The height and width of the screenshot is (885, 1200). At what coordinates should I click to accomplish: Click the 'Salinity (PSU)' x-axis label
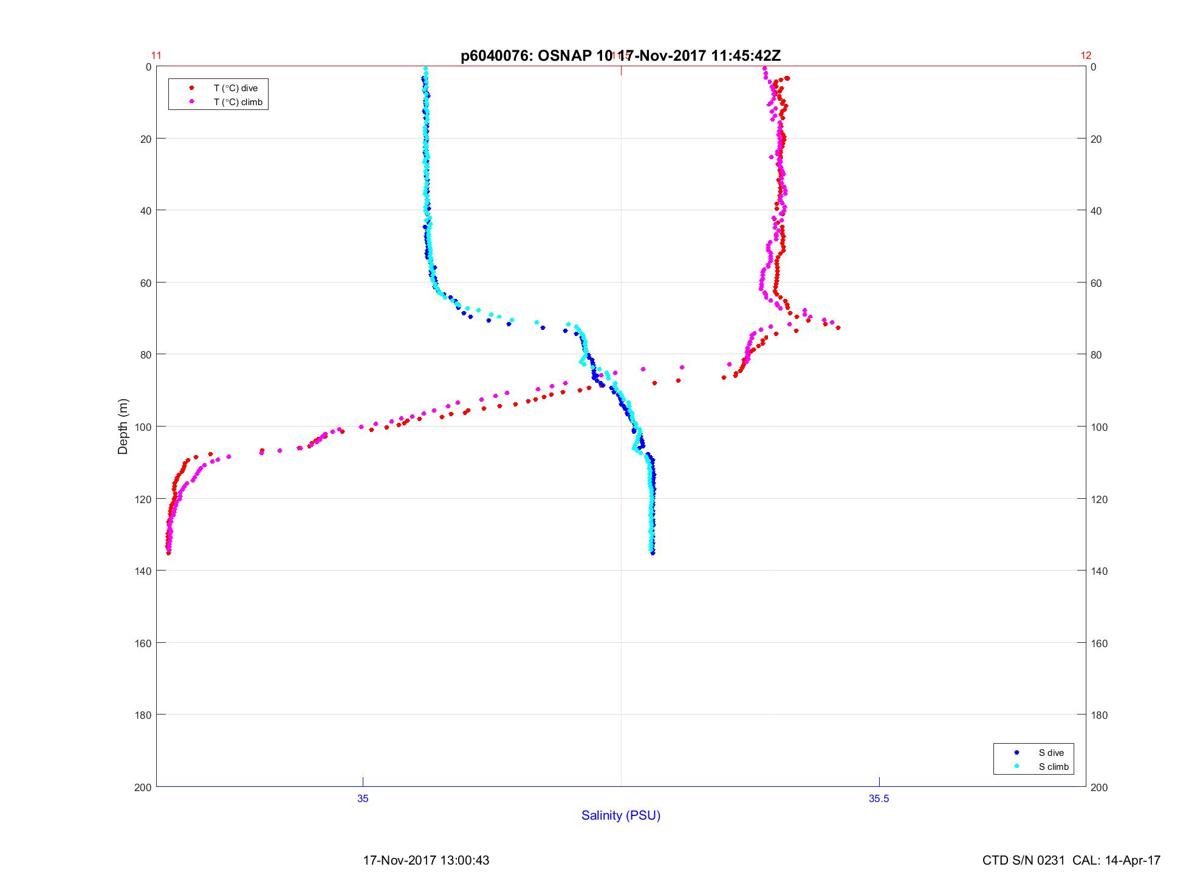click(621, 815)
